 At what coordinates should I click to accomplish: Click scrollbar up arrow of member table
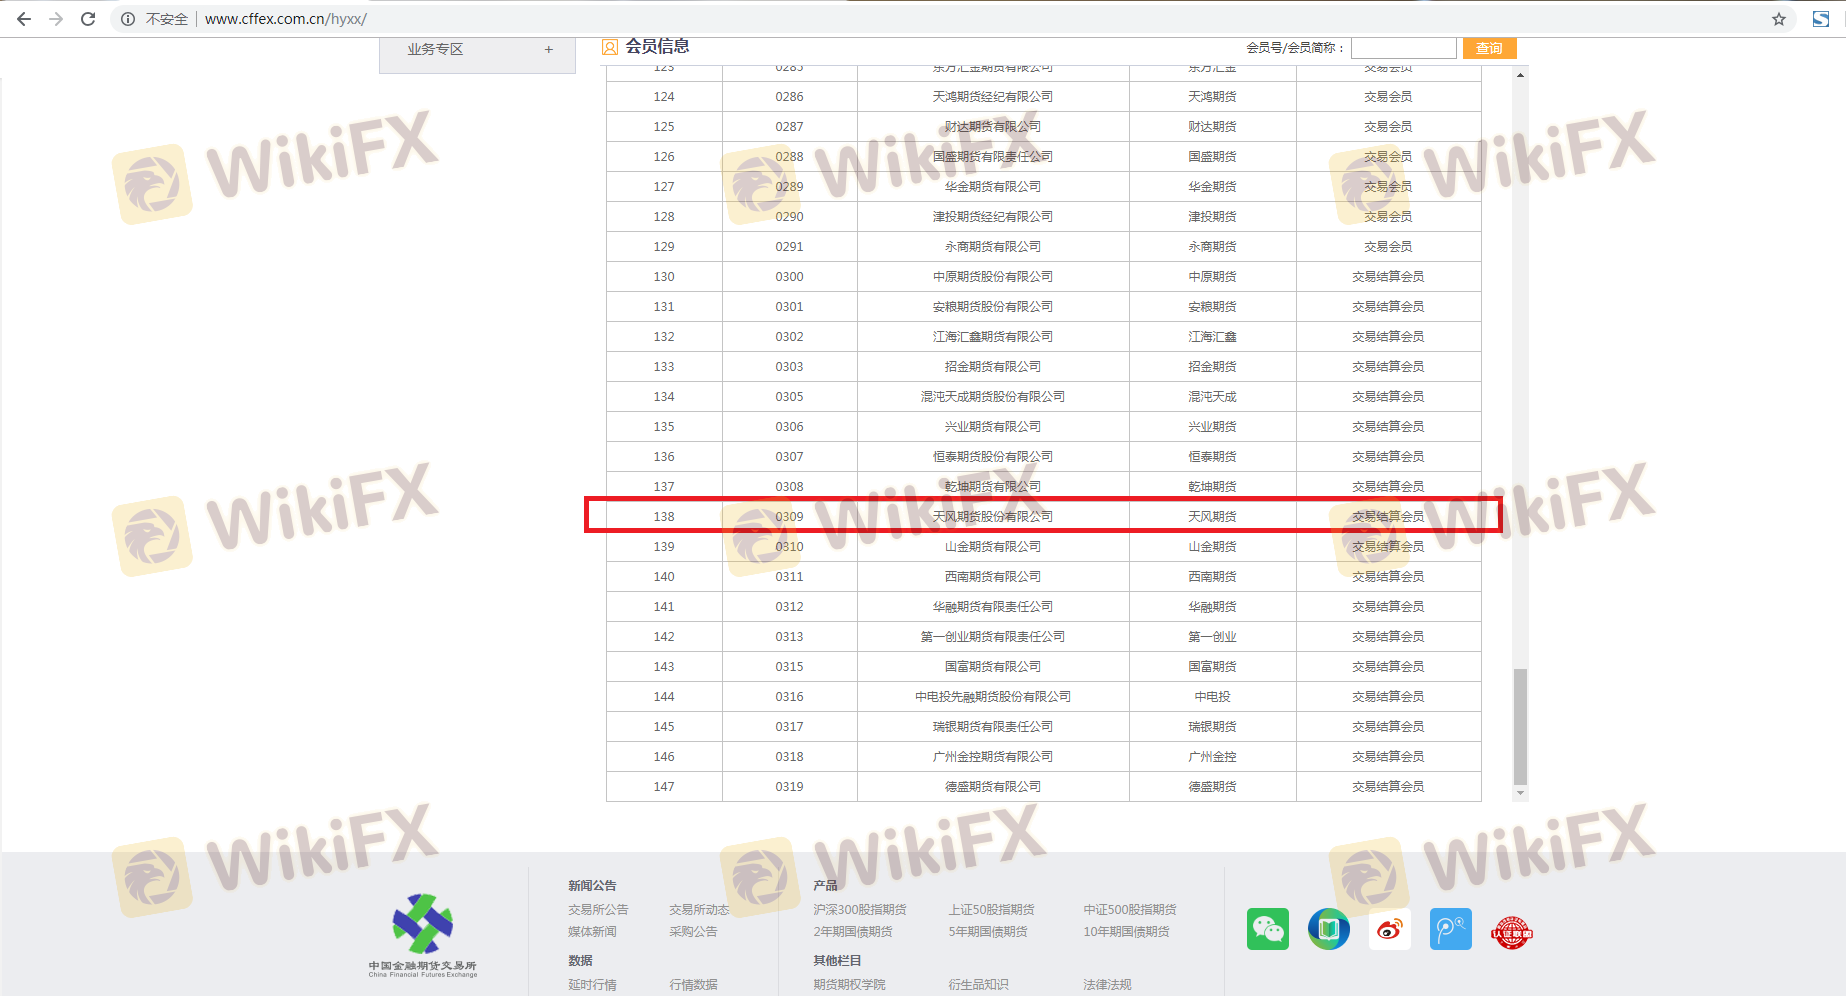[x=1520, y=75]
